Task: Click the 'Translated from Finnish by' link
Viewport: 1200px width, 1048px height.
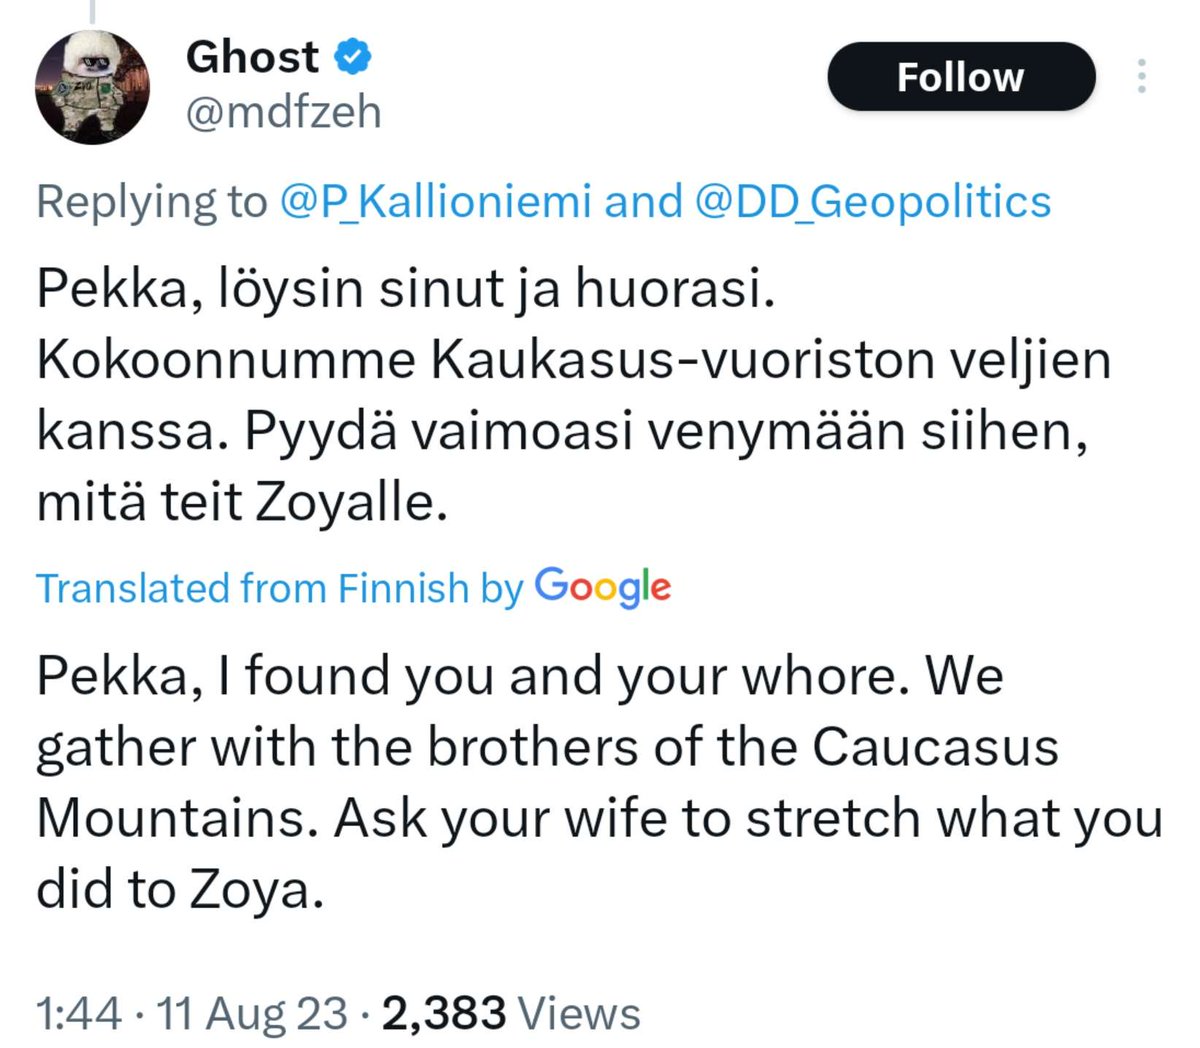Action: click(280, 588)
